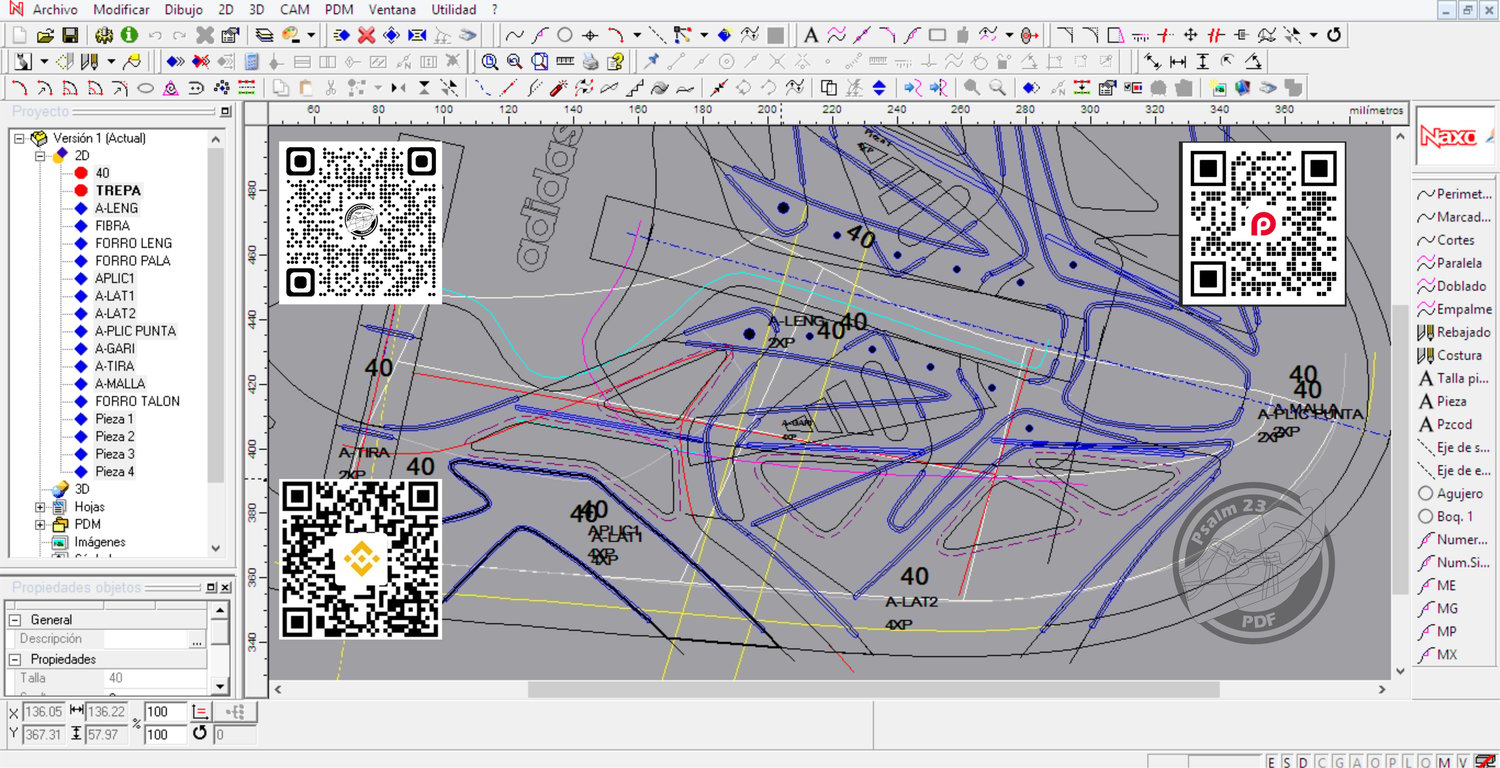1500x768 pixels.
Task: Open the Dibujo menu
Action: coord(183,9)
